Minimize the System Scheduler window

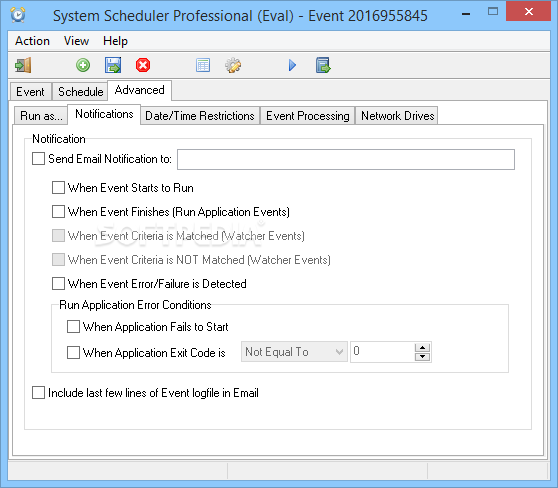tap(466, 13)
